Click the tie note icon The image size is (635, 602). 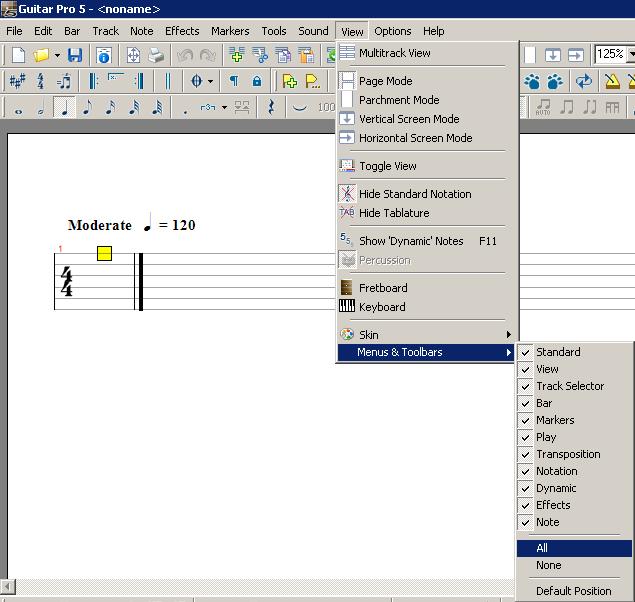[300, 108]
